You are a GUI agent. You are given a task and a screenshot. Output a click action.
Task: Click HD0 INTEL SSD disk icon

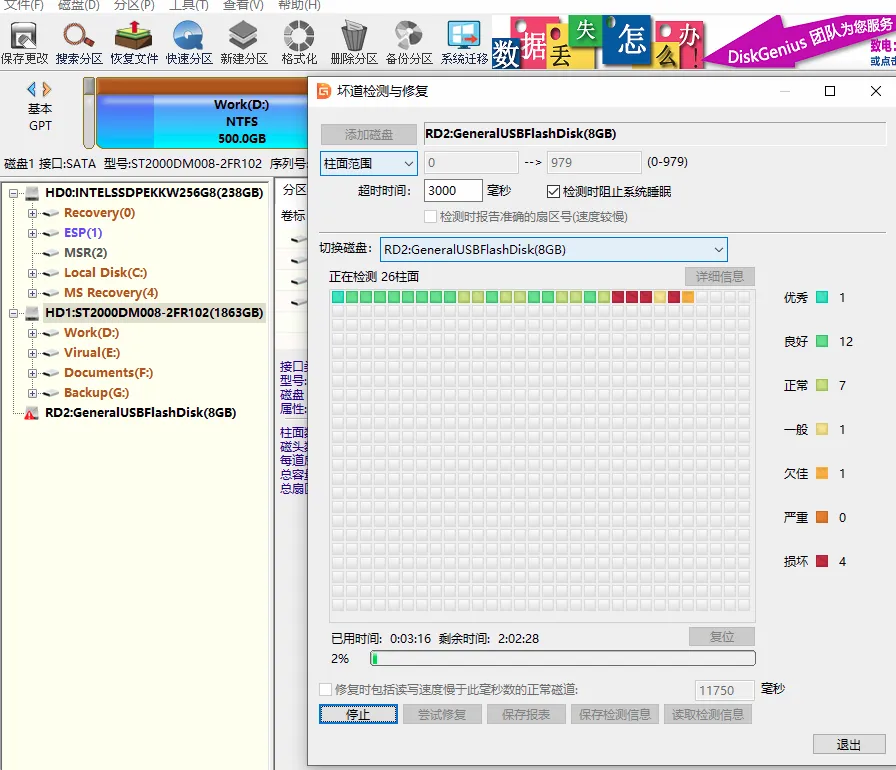tap(33, 192)
